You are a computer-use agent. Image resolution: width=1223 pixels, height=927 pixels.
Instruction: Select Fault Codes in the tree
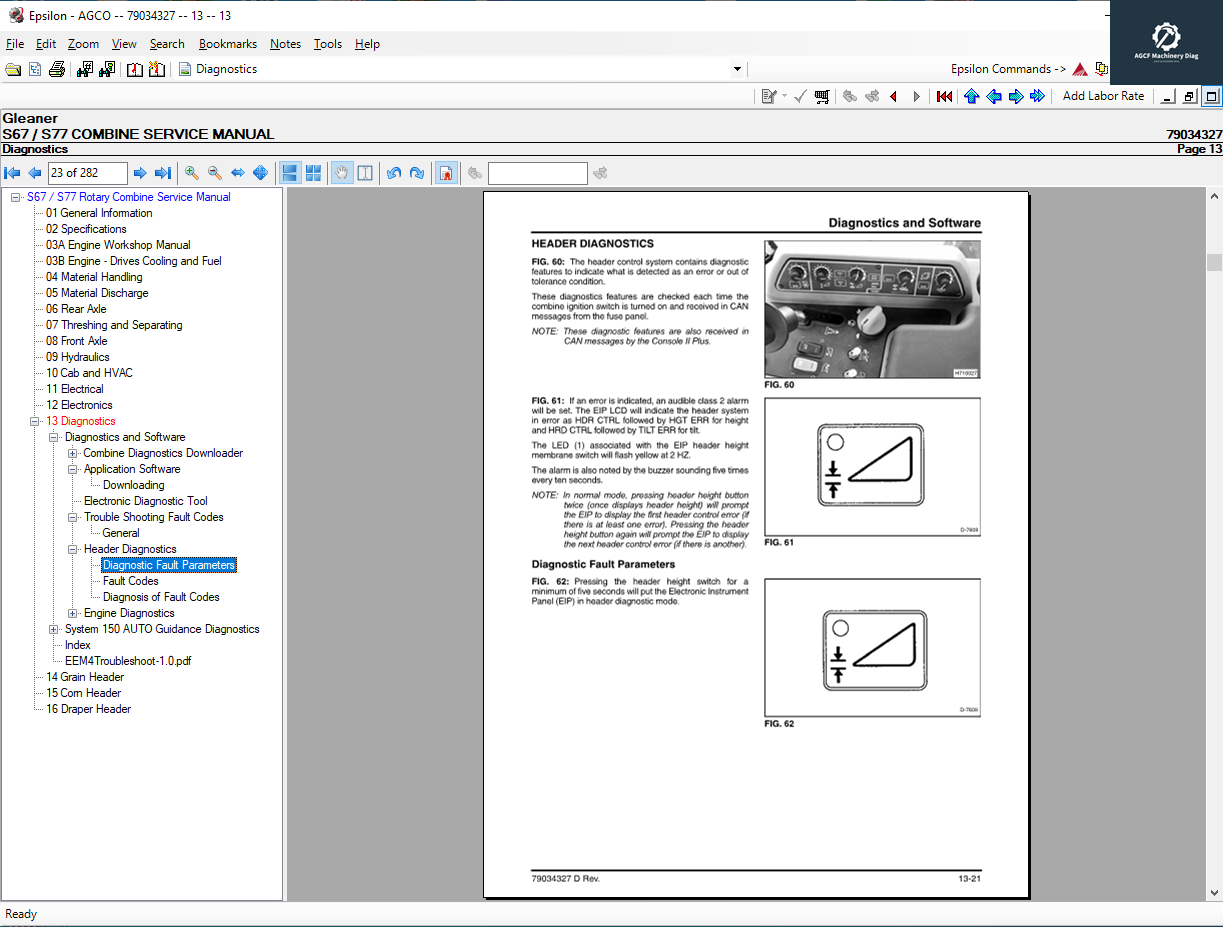pos(130,581)
